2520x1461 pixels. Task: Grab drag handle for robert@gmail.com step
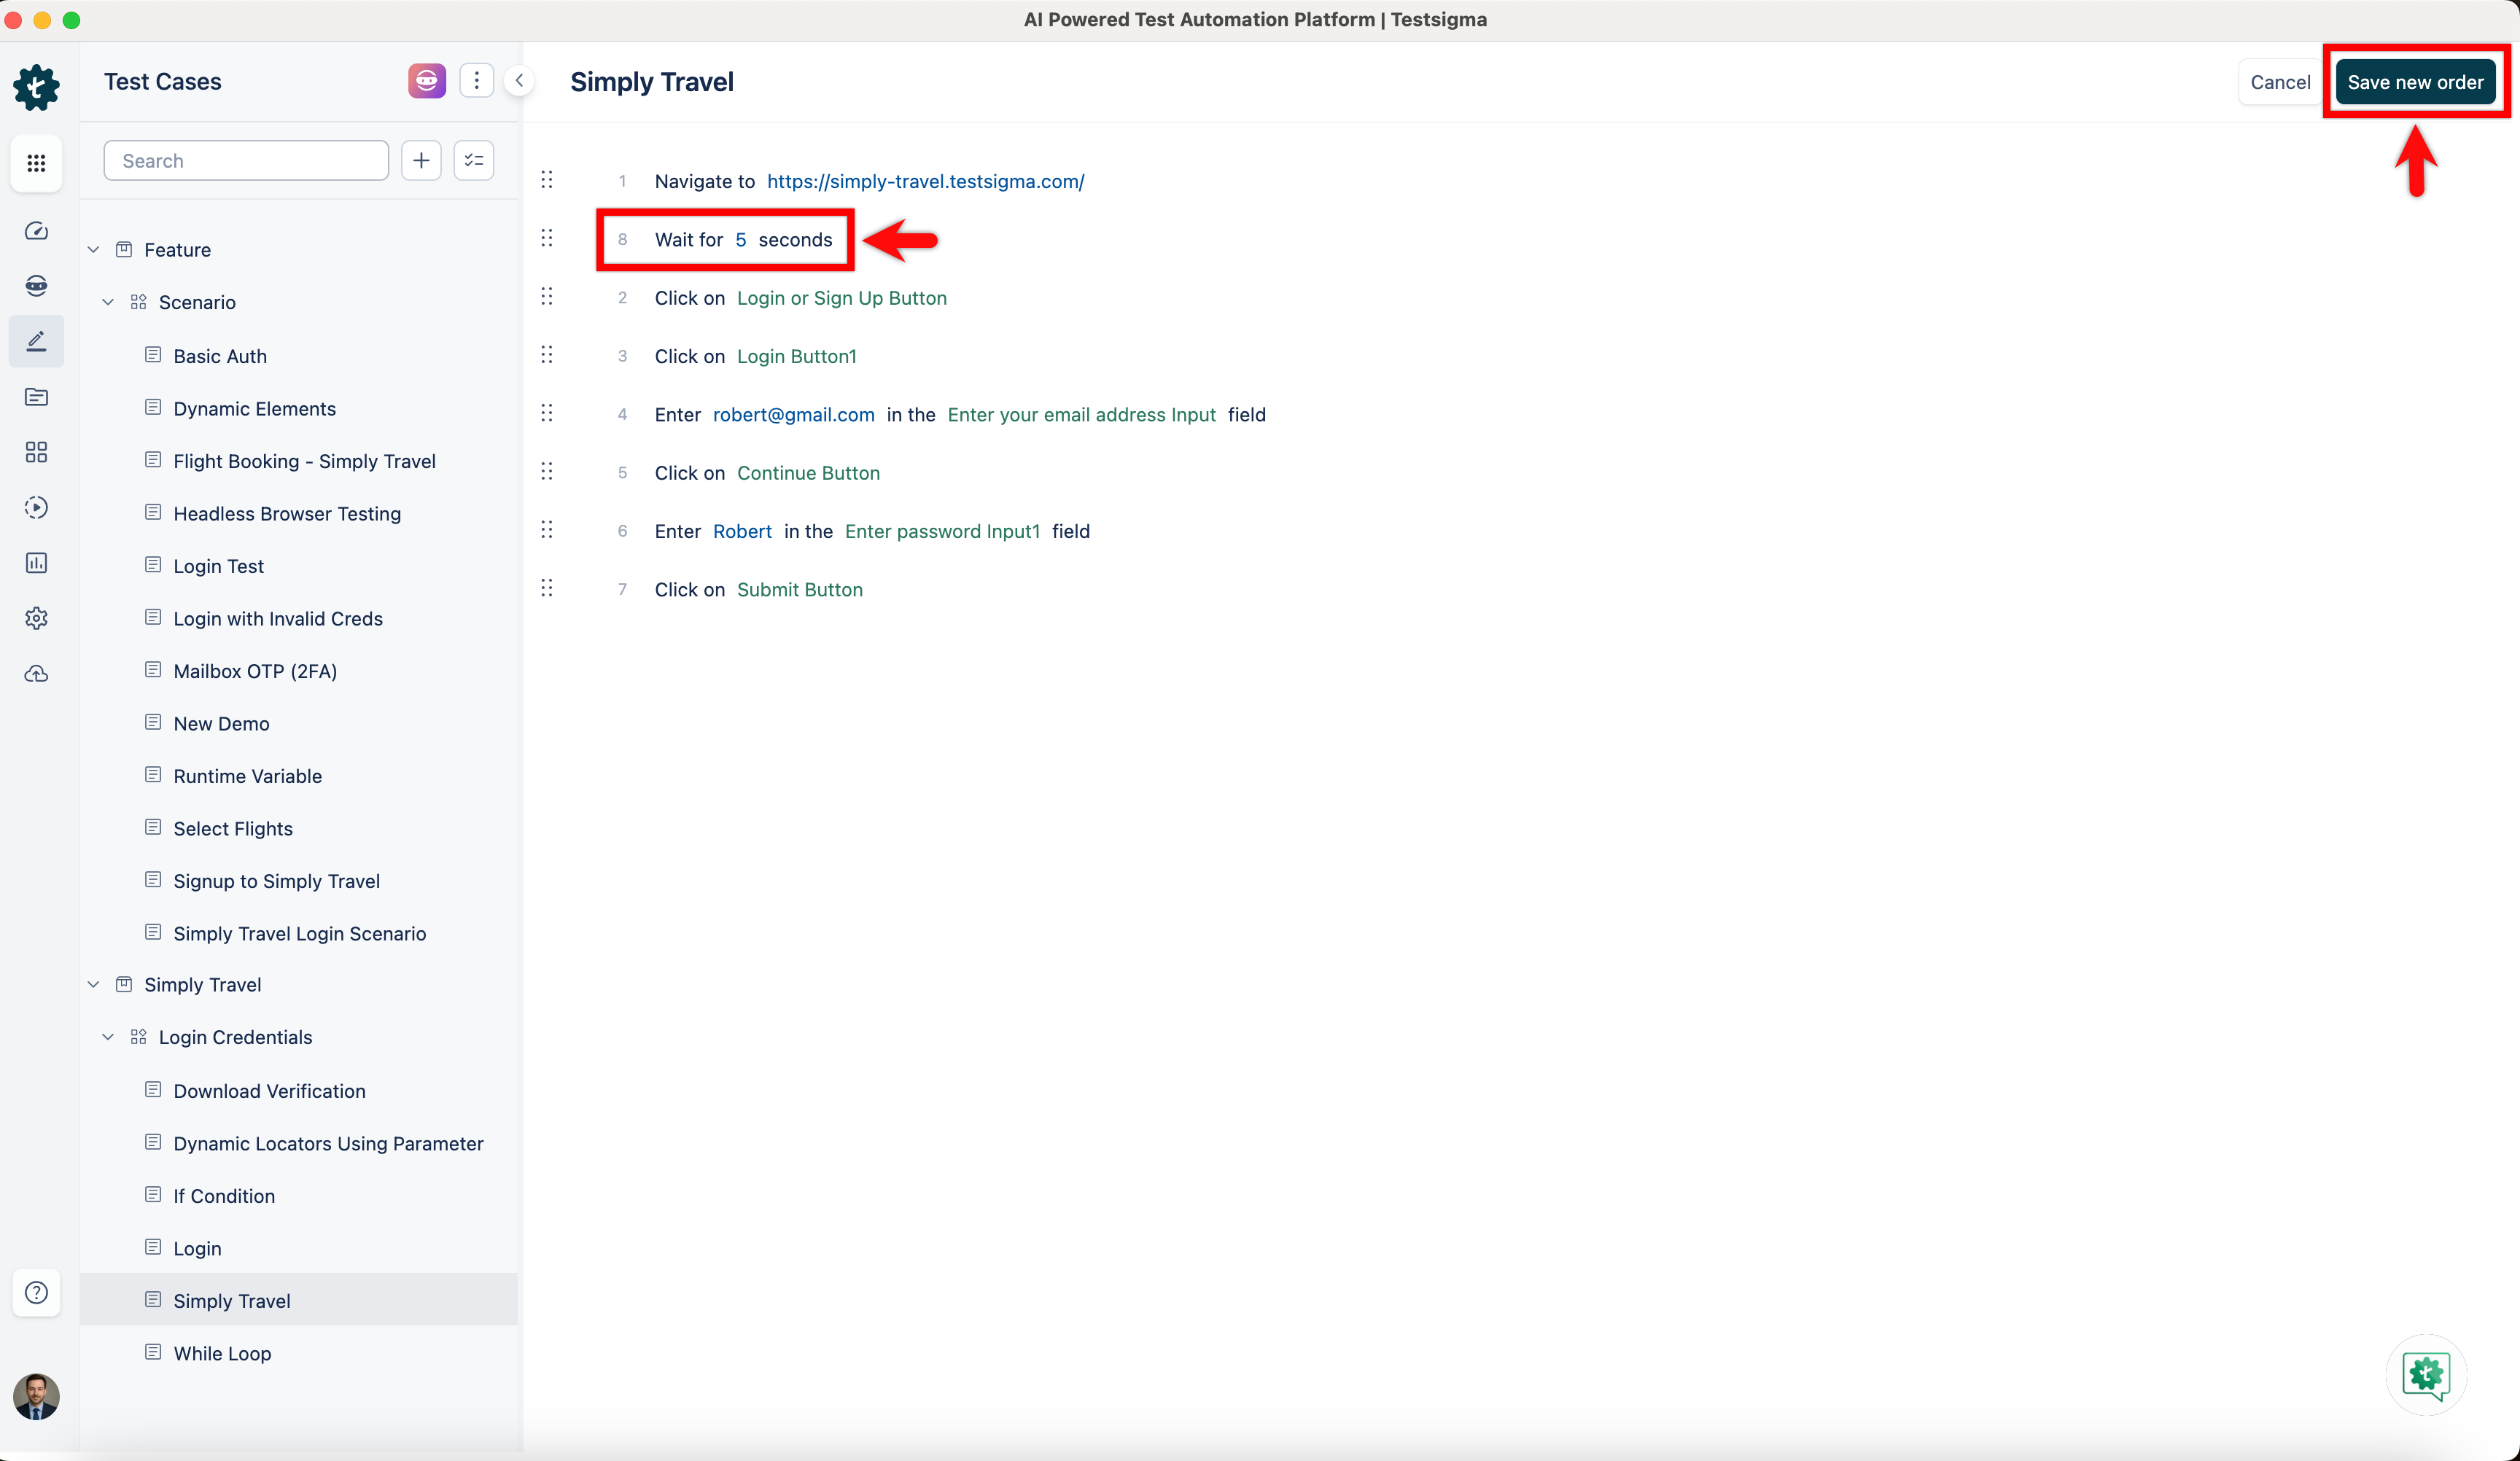547,413
